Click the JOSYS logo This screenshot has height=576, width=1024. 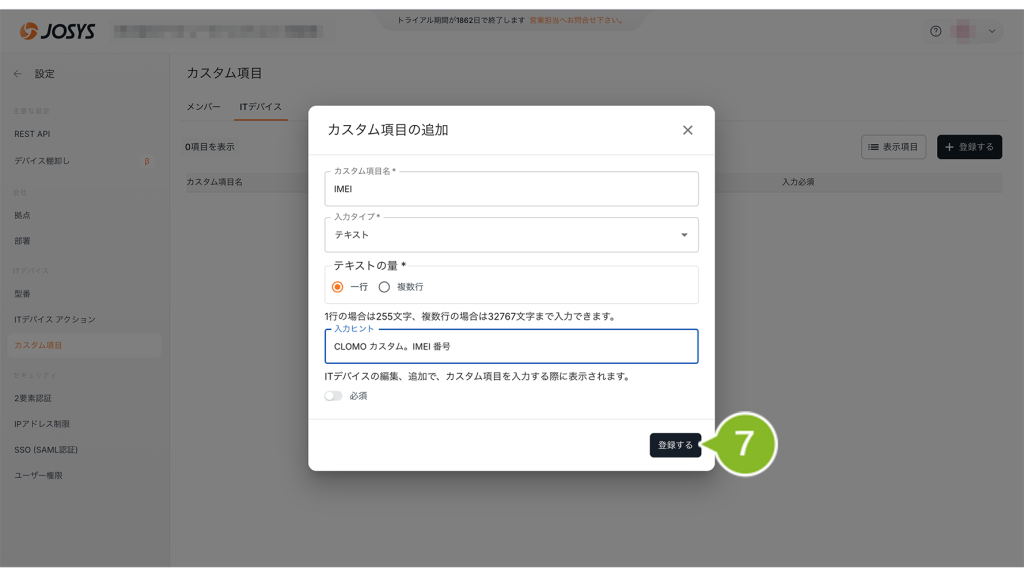[x=58, y=31]
